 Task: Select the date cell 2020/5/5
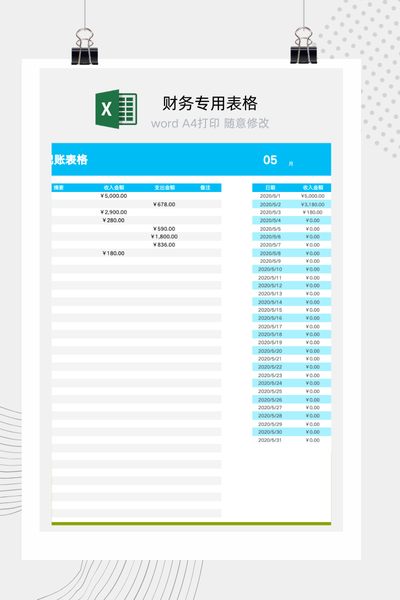[x=270, y=229]
